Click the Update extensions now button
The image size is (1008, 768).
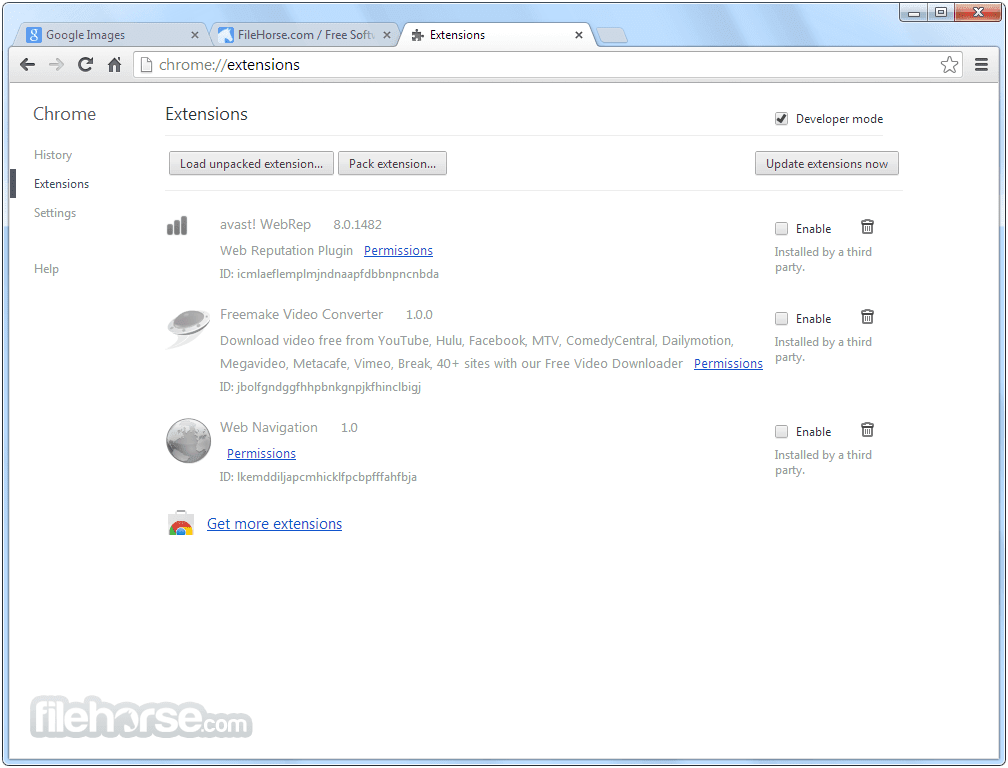point(826,163)
